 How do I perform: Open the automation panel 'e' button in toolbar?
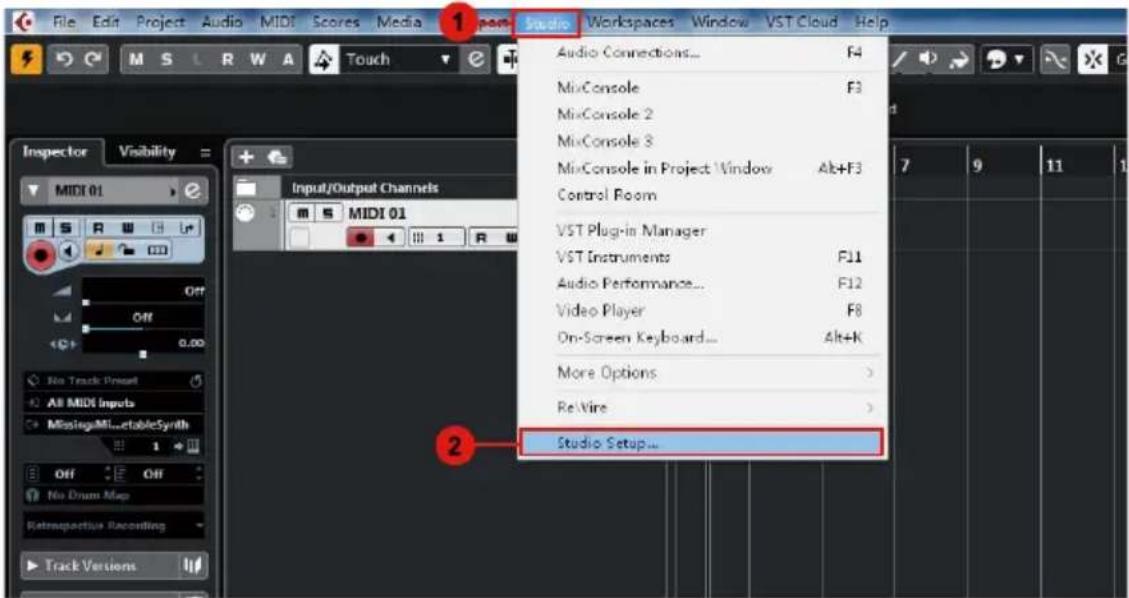(475, 60)
